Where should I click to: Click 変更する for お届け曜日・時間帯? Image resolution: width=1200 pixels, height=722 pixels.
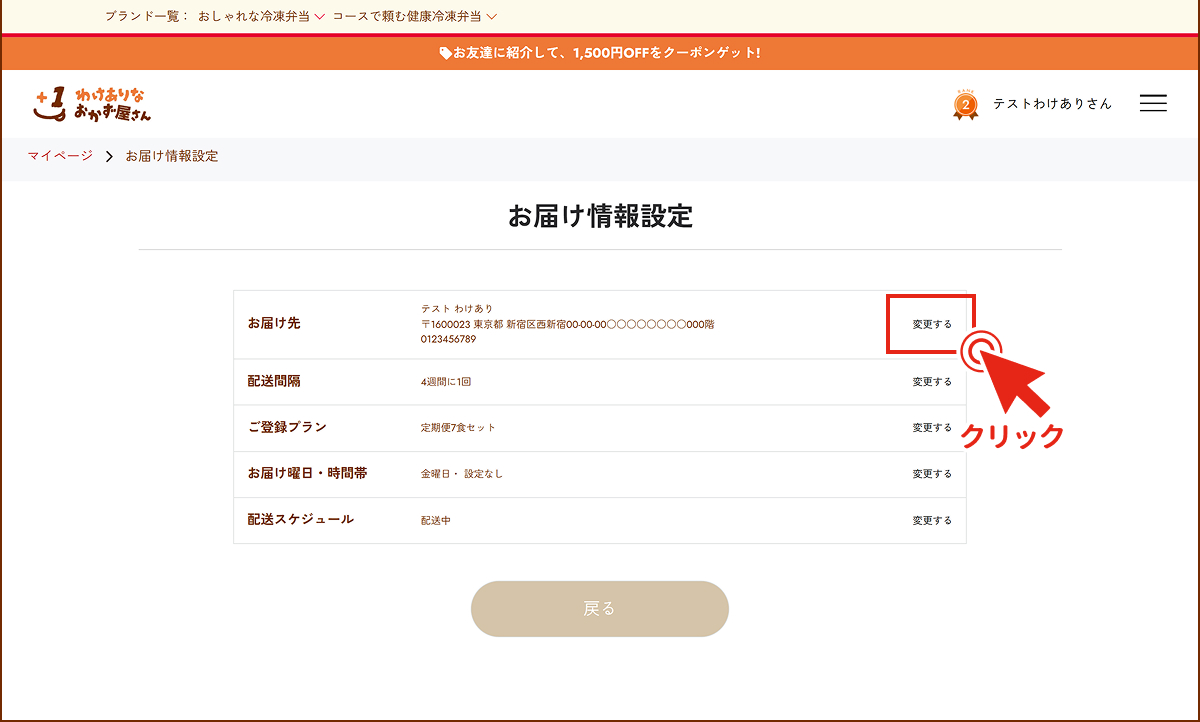(x=931, y=473)
